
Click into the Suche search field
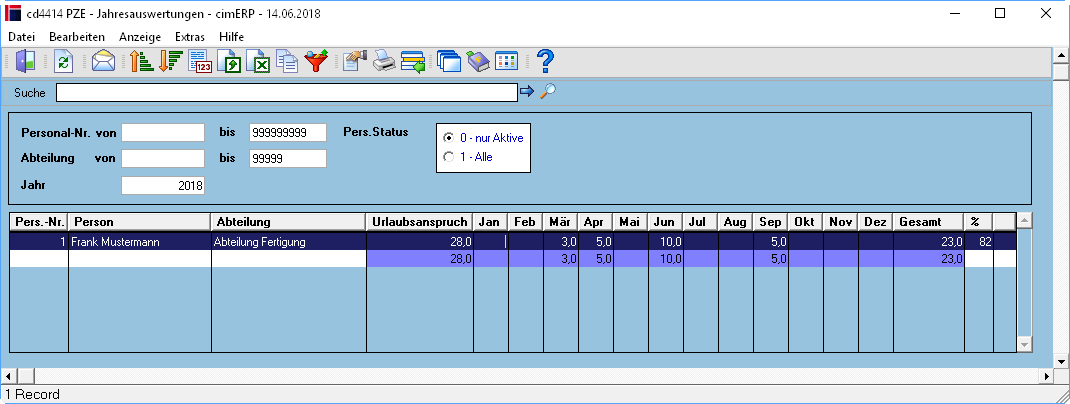(287, 92)
